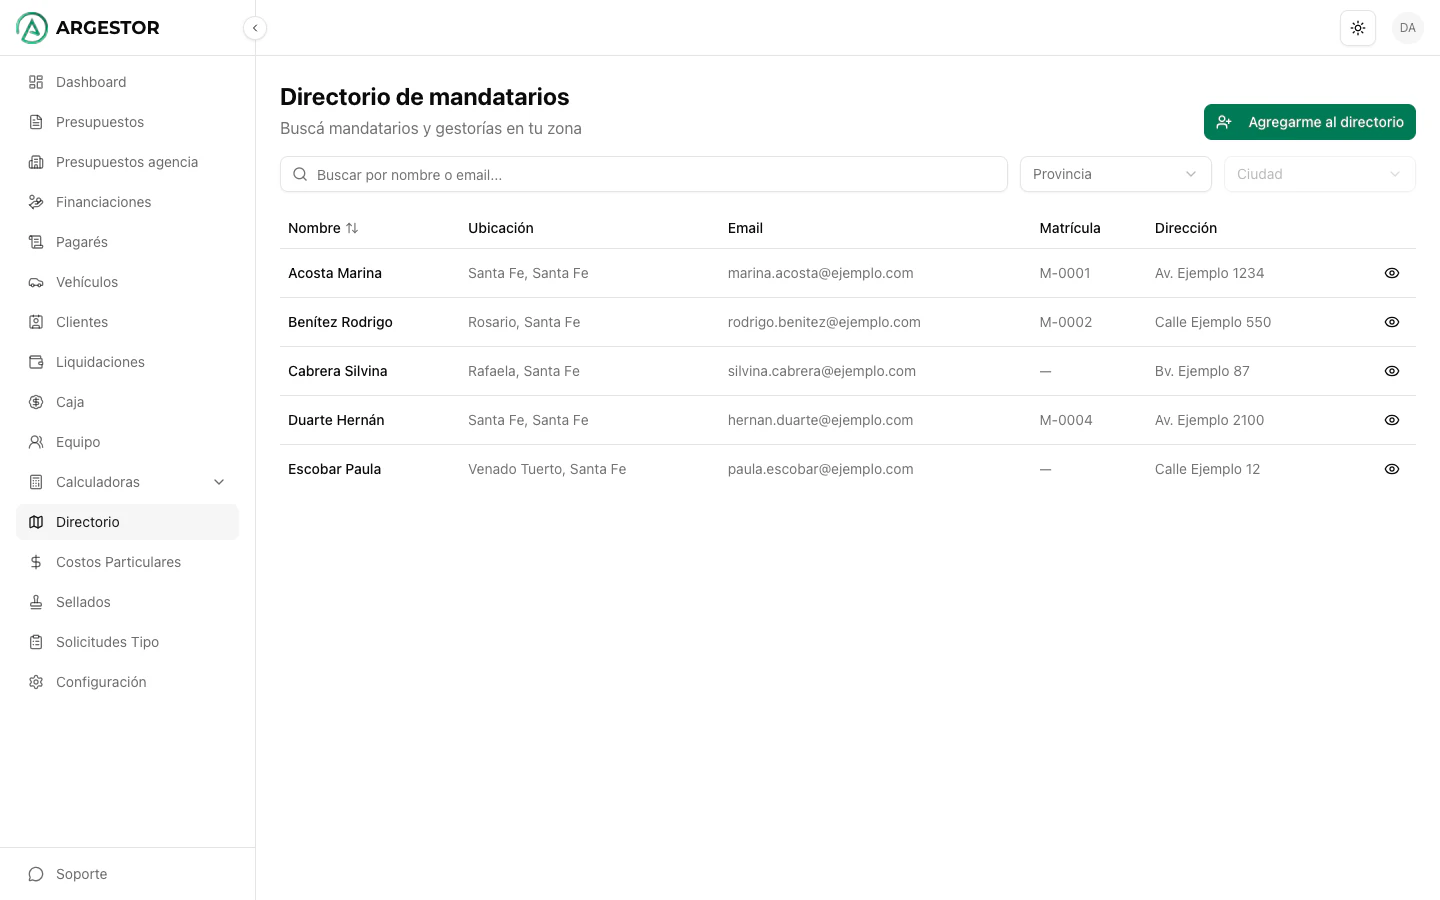Click the Agregarme al directorio button
The image size is (1440, 900).
coord(1310,122)
